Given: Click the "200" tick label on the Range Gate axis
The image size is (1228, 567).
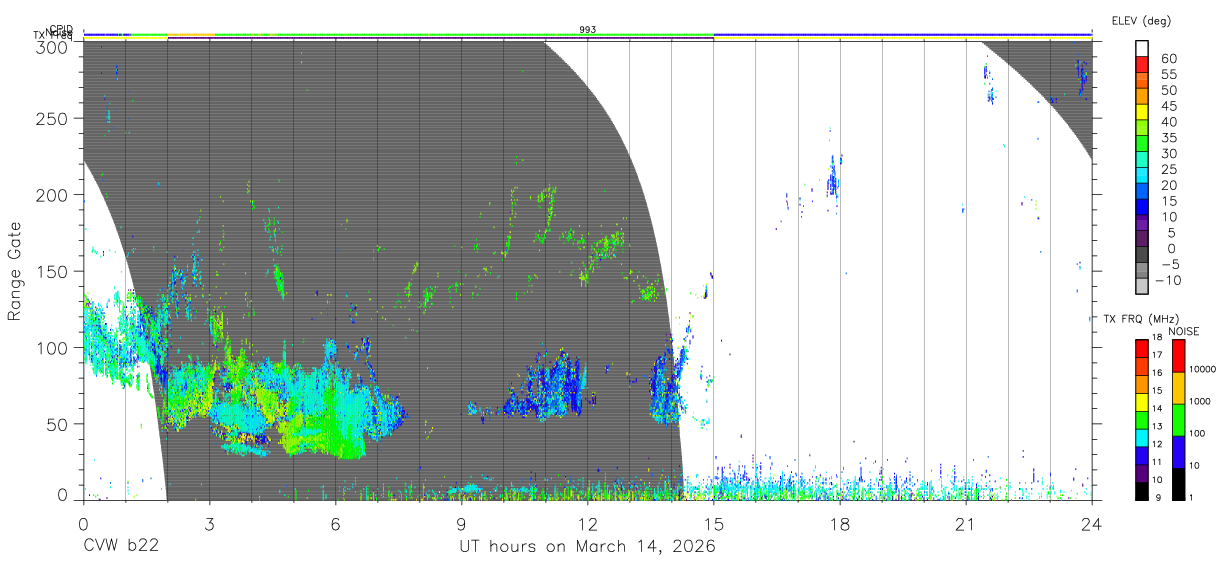Looking at the screenshot, I should point(51,195).
